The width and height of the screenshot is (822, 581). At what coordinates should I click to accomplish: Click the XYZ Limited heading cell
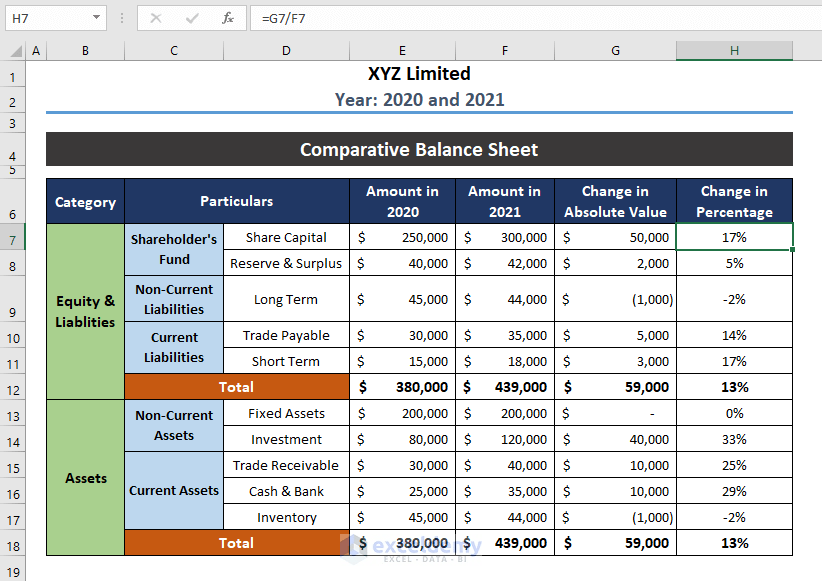click(x=419, y=73)
